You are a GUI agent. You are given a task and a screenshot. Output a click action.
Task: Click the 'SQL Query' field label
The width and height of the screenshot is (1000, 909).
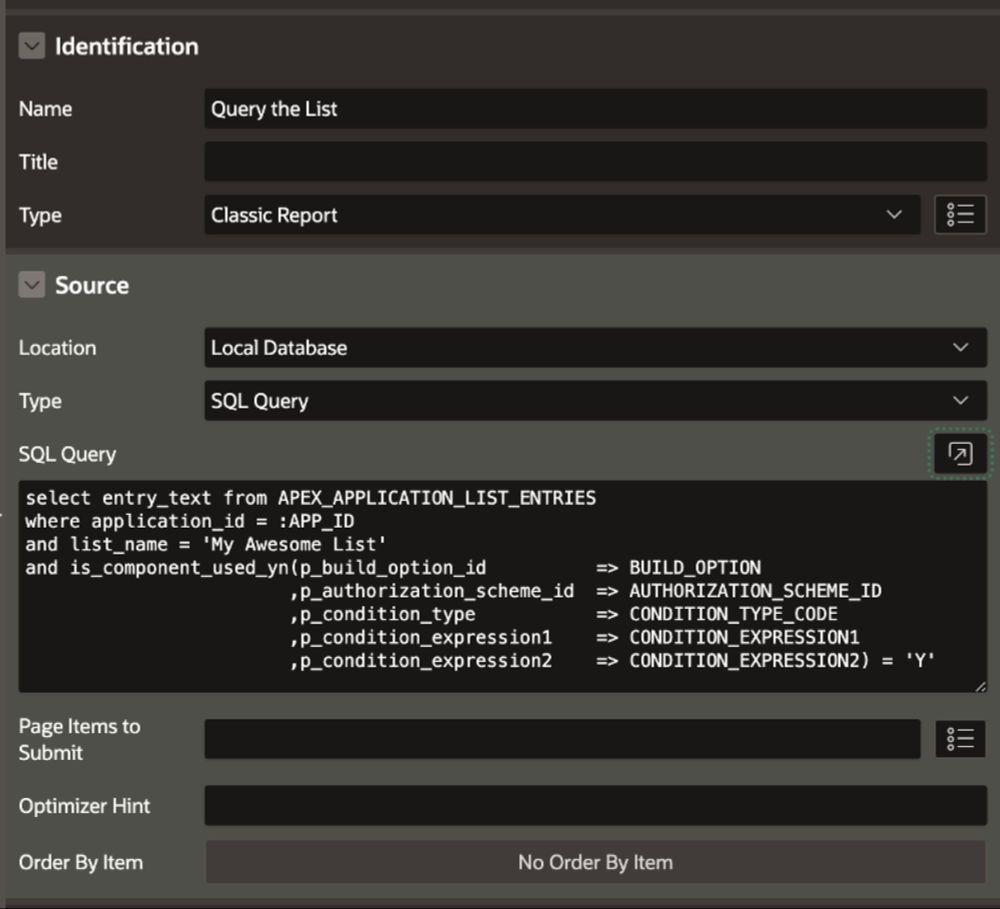(67, 454)
